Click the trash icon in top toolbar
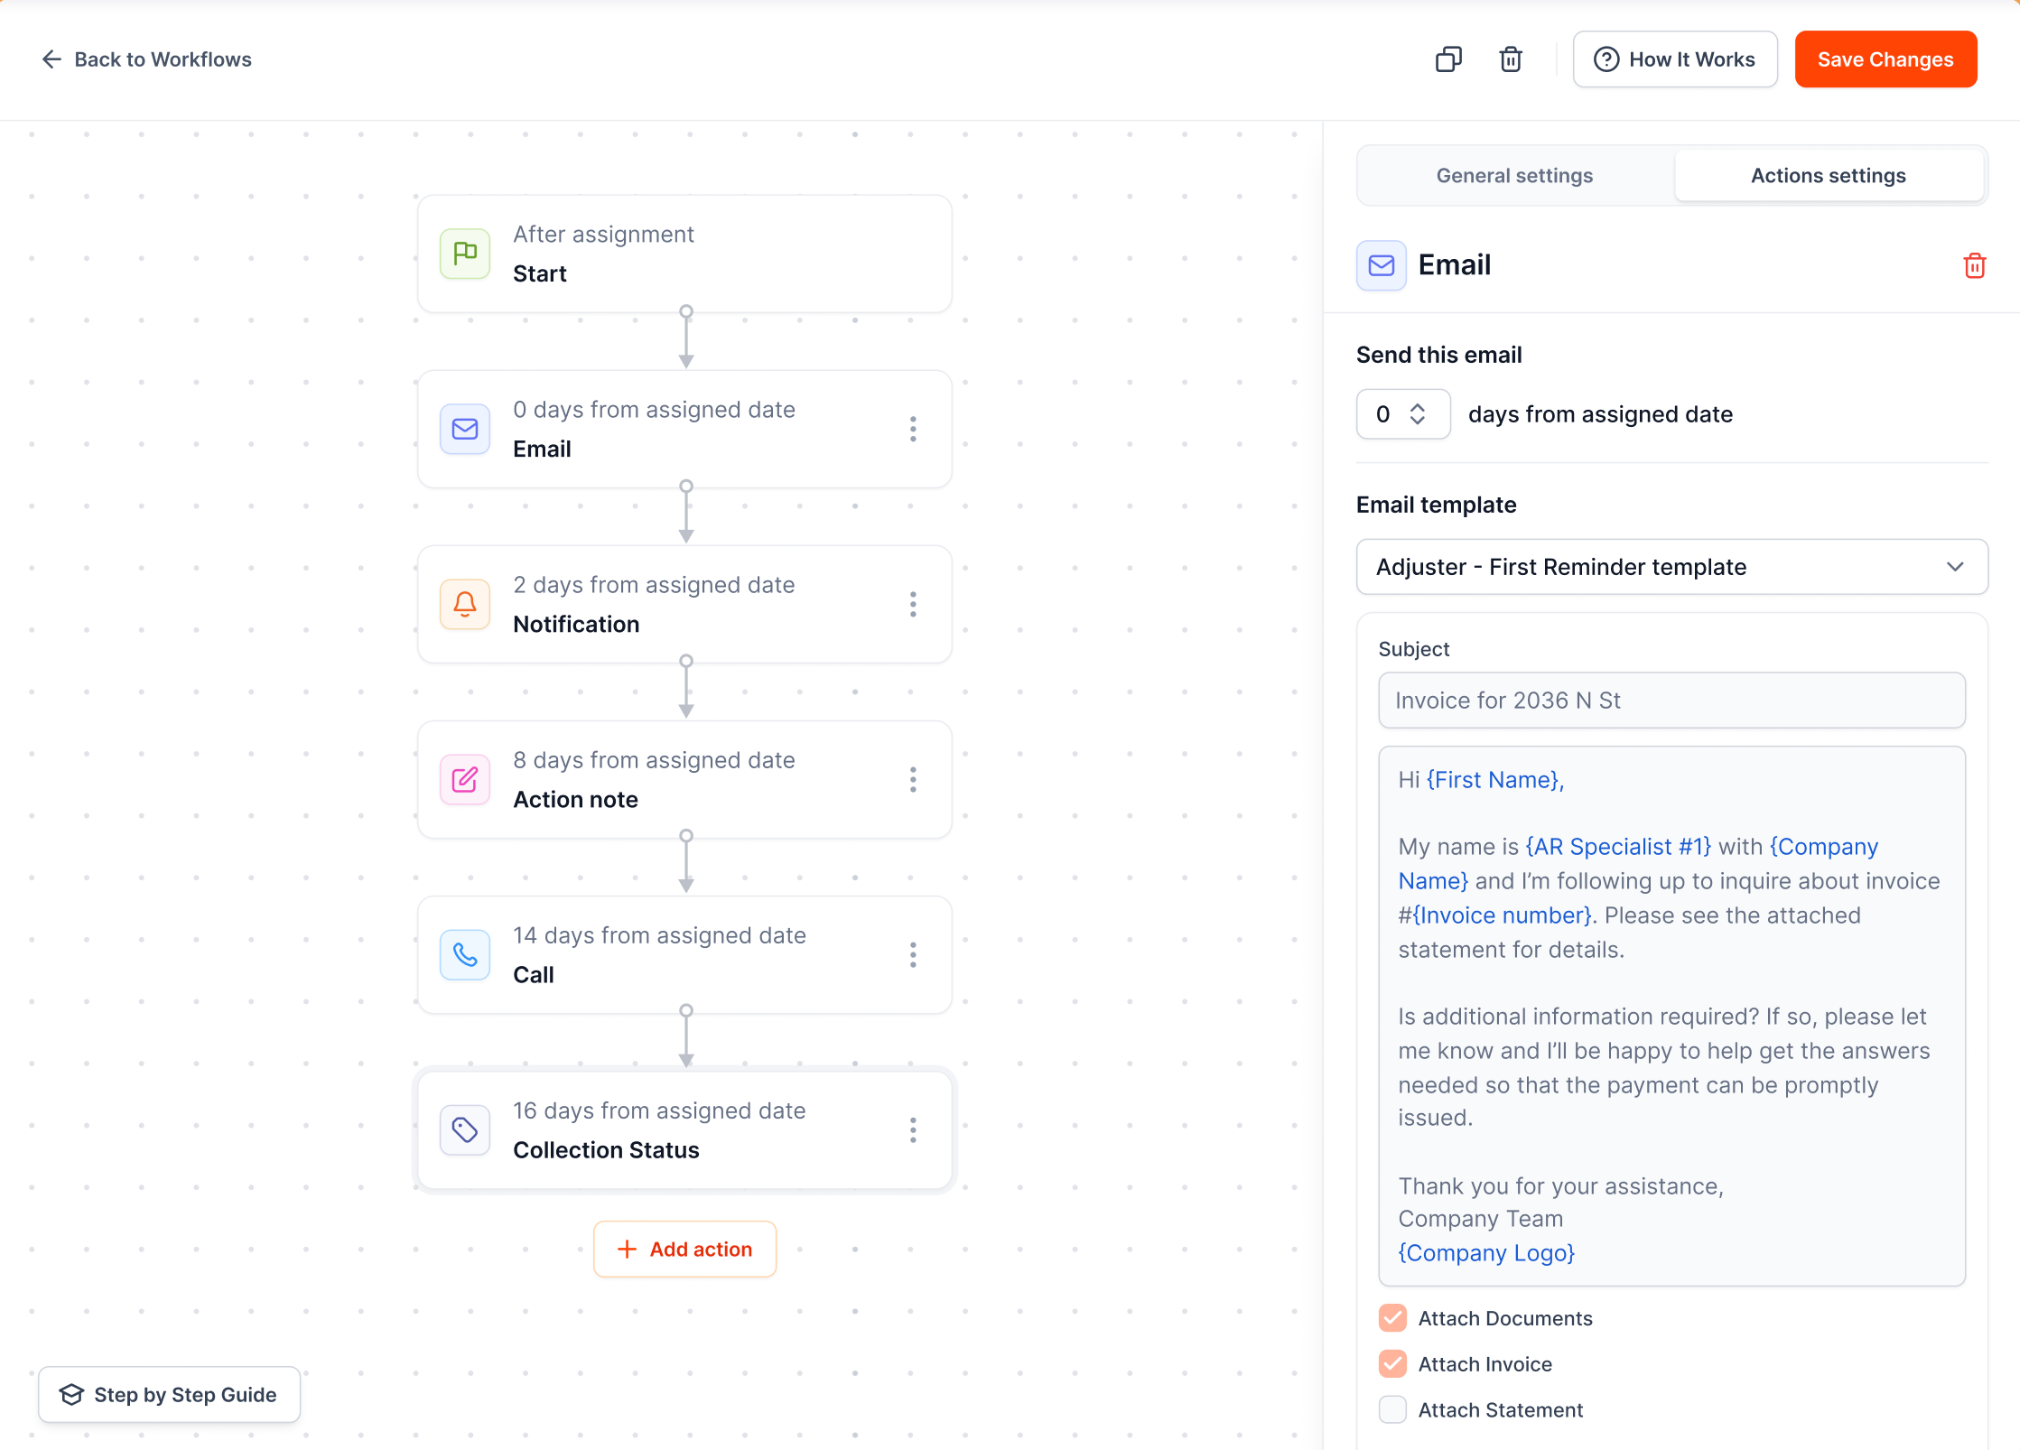 tap(1510, 60)
